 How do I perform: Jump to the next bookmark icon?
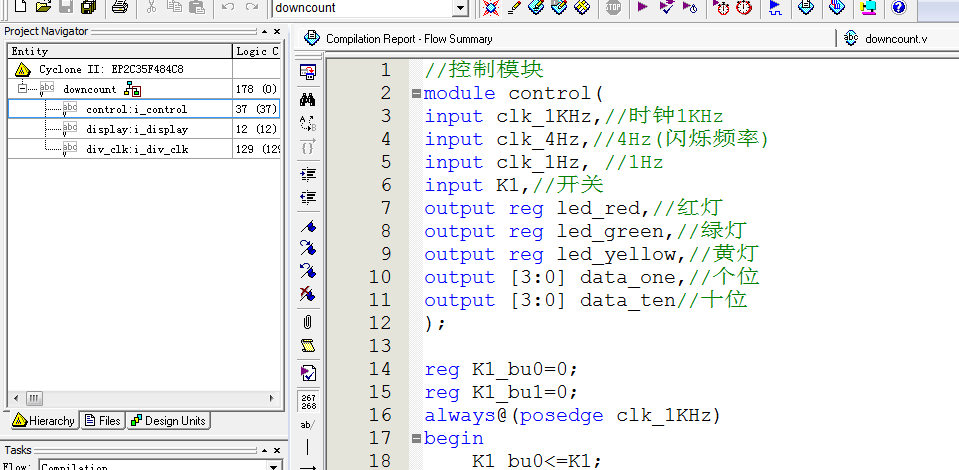308,248
